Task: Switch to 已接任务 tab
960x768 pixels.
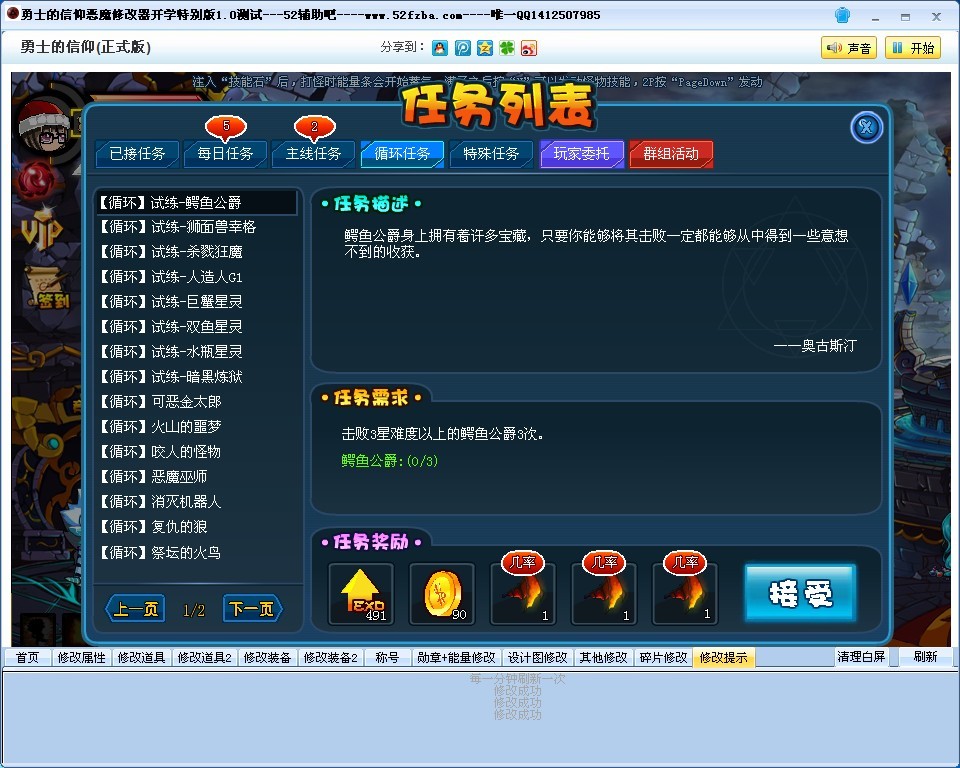Action: click(x=137, y=154)
